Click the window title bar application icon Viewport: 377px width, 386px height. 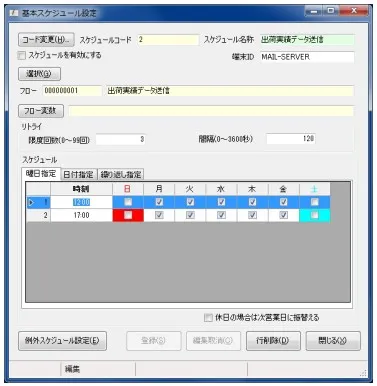coord(14,13)
